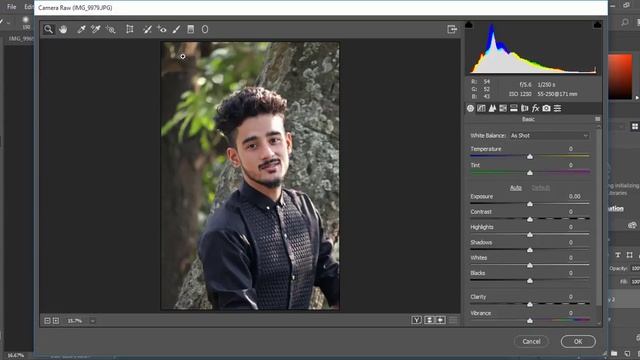Confirm edits with the OK button
This screenshot has height=360, width=640.
pyautogui.click(x=578, y=341)
